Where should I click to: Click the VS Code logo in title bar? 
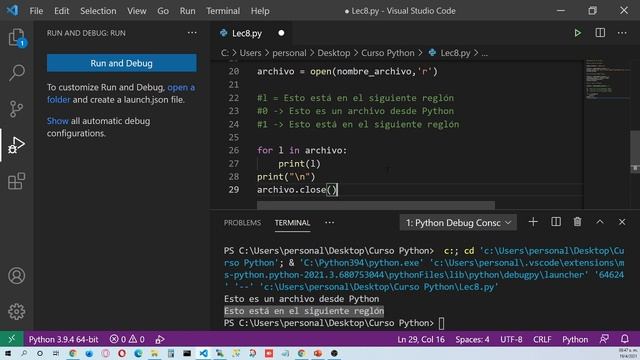pyautogui.click(x=12, y=10)
